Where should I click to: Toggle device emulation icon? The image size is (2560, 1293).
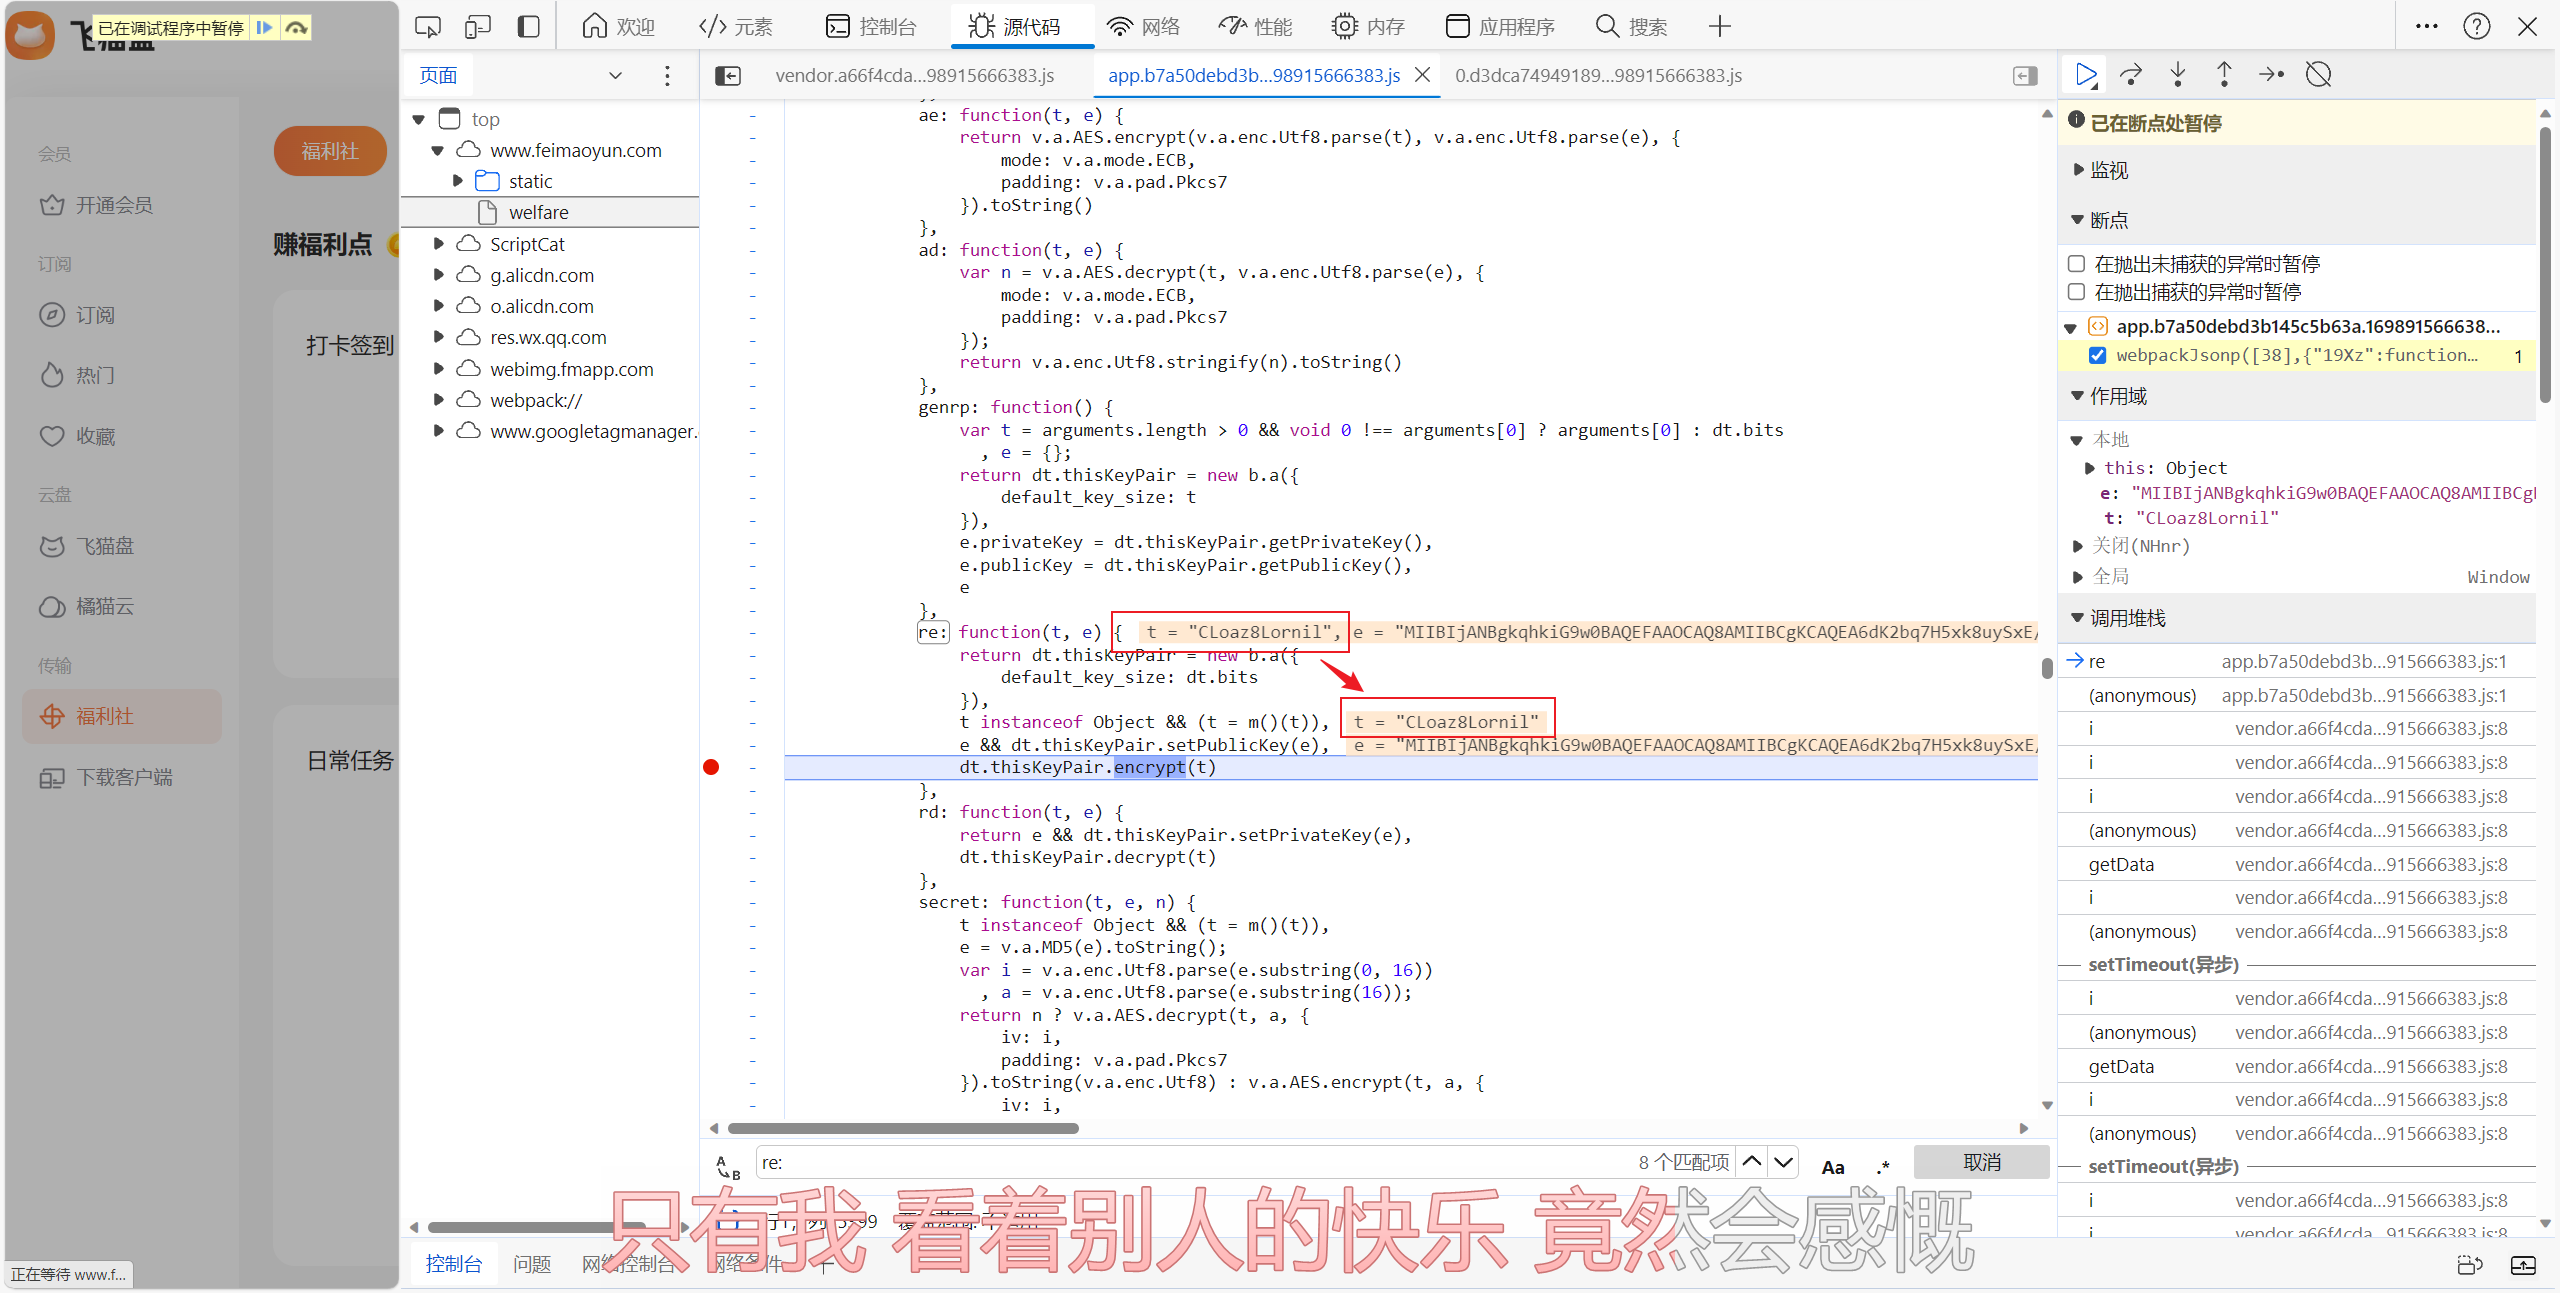pos(478,27)
